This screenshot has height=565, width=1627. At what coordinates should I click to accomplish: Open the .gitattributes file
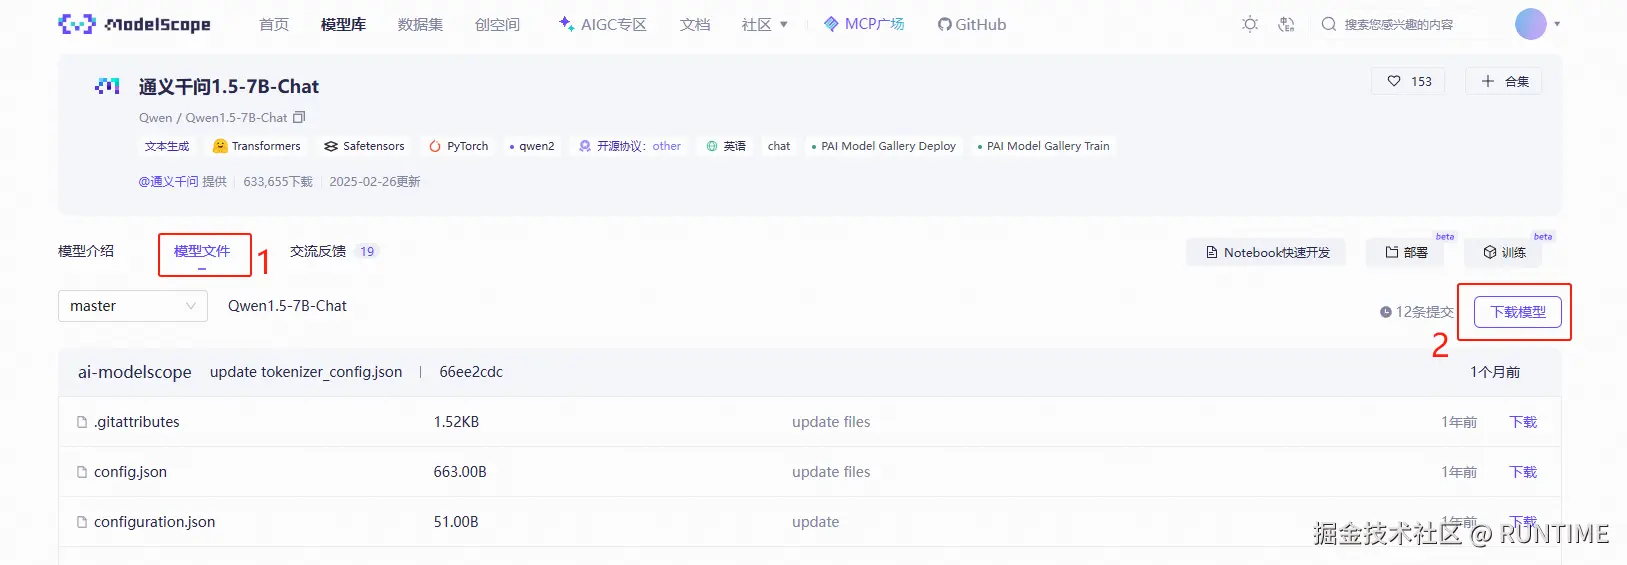[137, 422]
